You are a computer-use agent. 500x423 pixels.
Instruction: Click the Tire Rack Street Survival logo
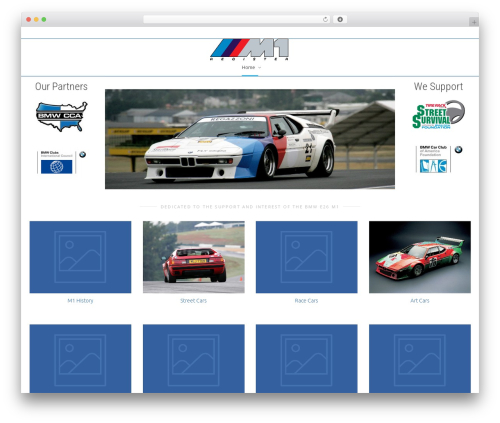pos(438,115)
